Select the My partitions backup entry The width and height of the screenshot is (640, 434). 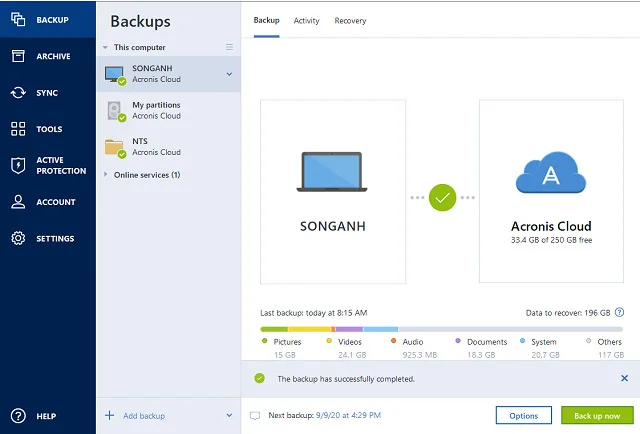click(169, 111)
